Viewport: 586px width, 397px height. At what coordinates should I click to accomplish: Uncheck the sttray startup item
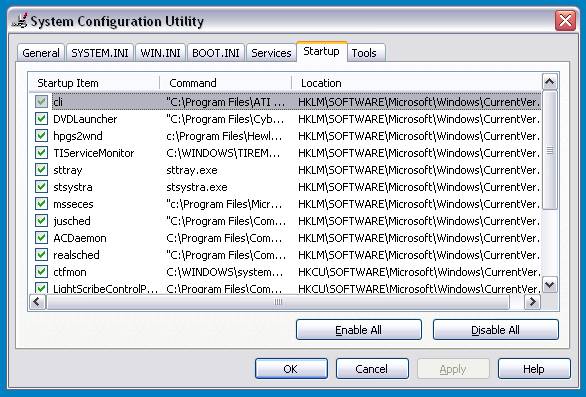[41, 170]
